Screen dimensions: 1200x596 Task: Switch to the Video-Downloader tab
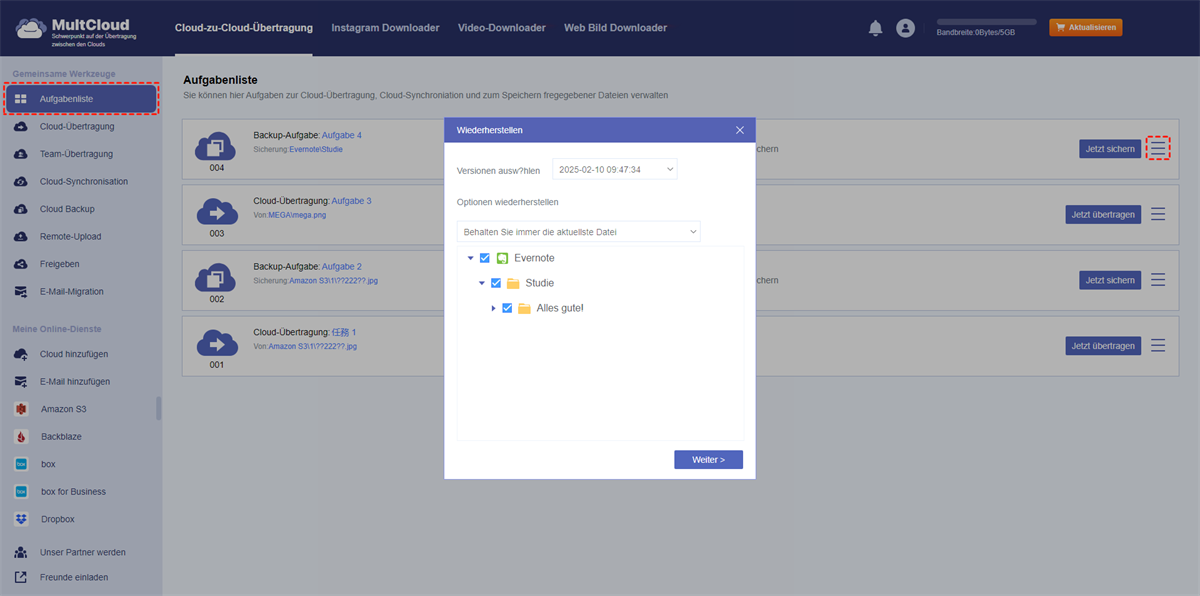(x=501, y=28)
